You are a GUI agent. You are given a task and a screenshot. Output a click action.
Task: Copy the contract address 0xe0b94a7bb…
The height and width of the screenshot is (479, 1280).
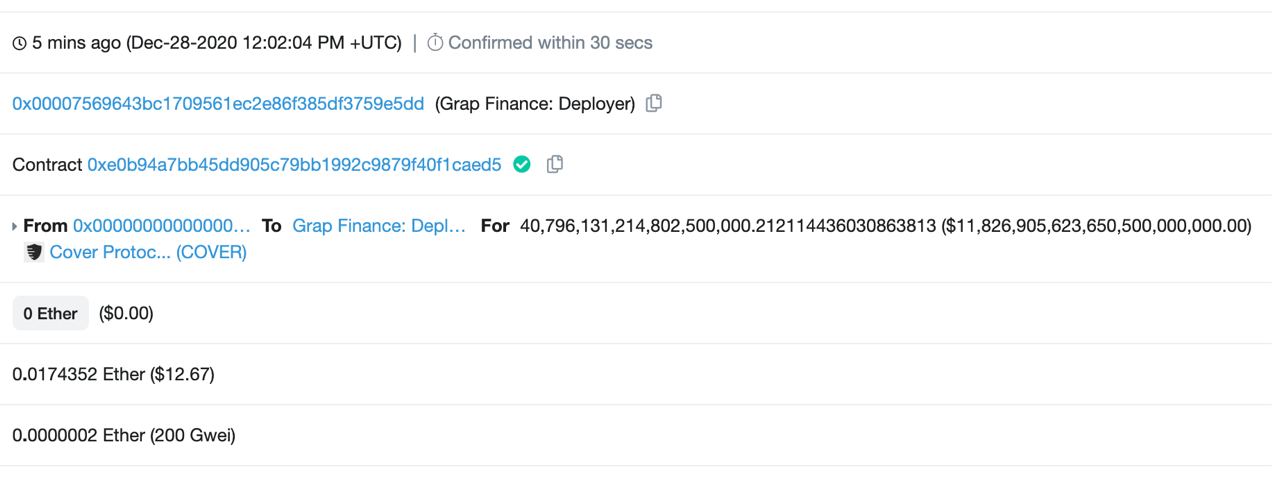pyautogui.click(x=555, y=164)
